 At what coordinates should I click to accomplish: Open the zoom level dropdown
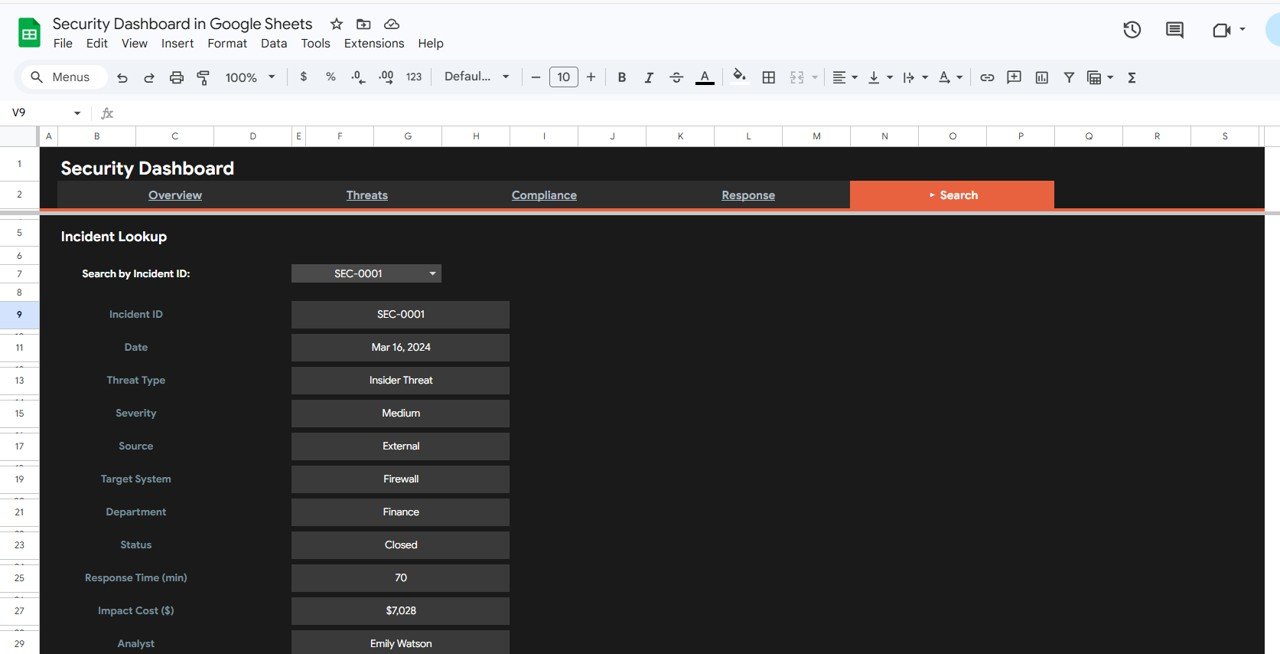[248, 76]
